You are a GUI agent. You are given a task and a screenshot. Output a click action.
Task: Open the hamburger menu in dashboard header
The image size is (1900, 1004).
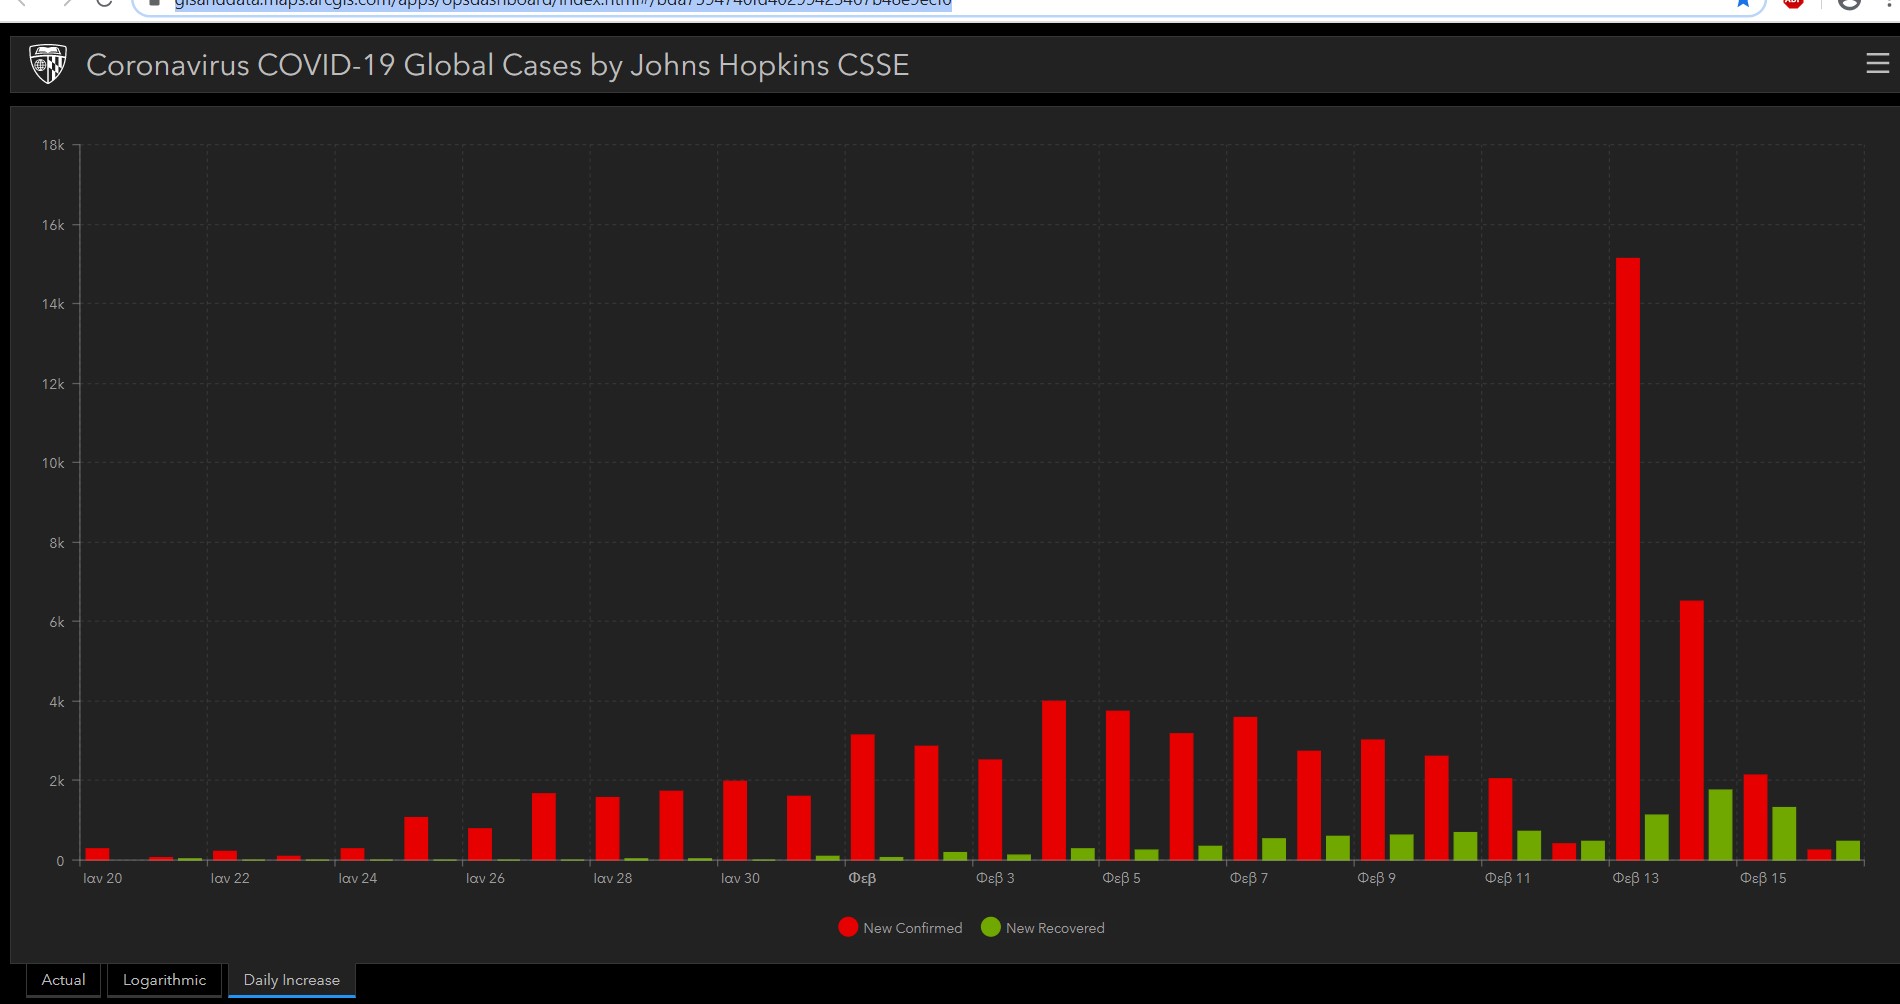(1877, 64)
